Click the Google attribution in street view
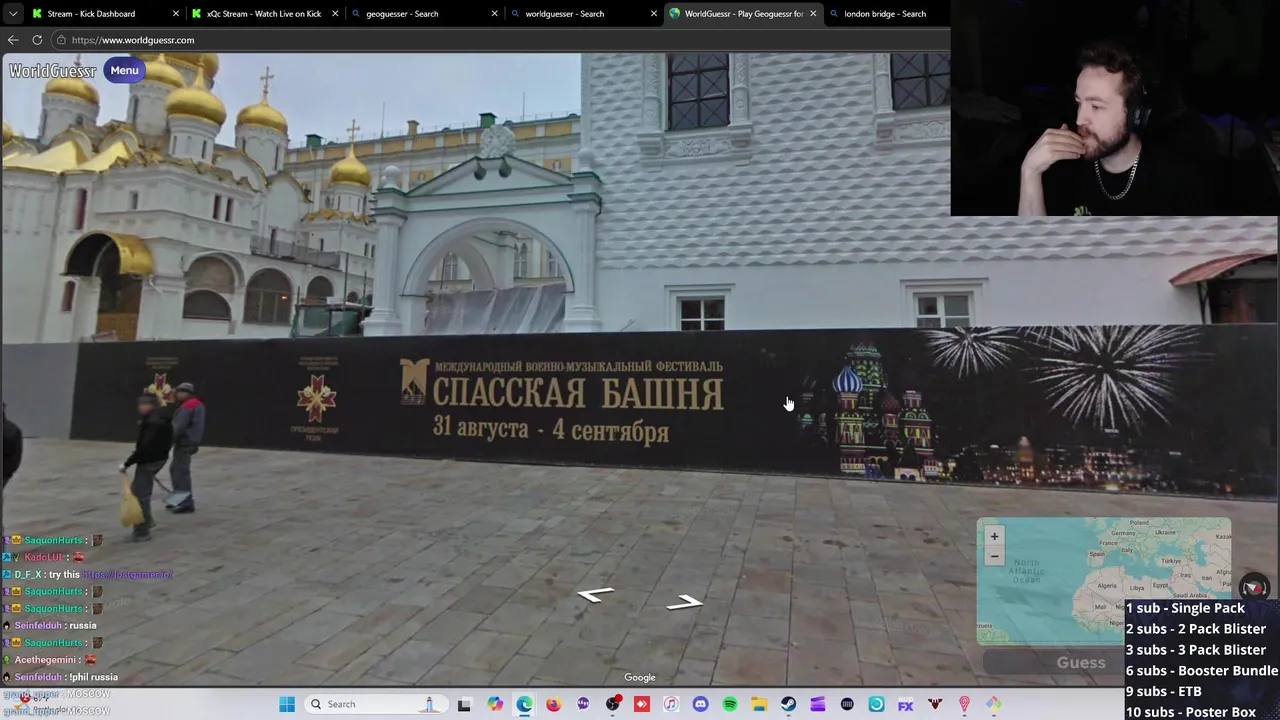 (x=640, y=678)
